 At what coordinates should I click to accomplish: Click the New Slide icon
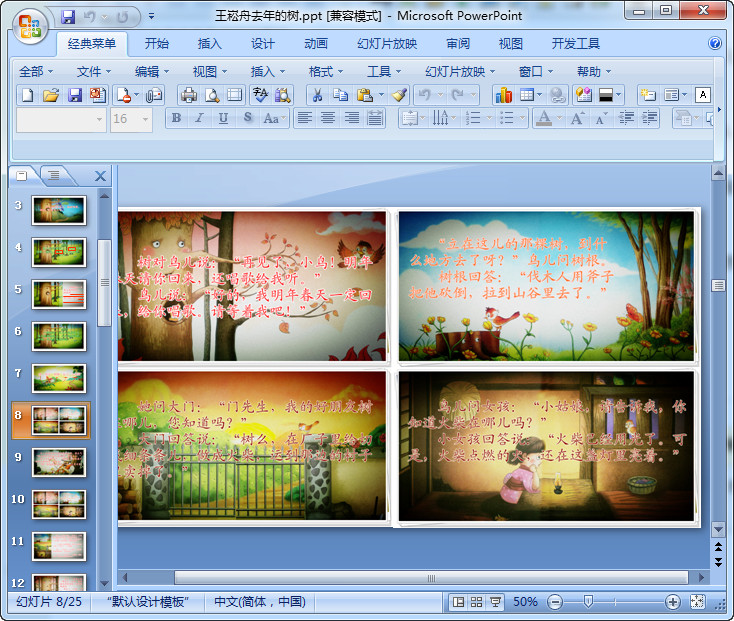pos(648,95)
